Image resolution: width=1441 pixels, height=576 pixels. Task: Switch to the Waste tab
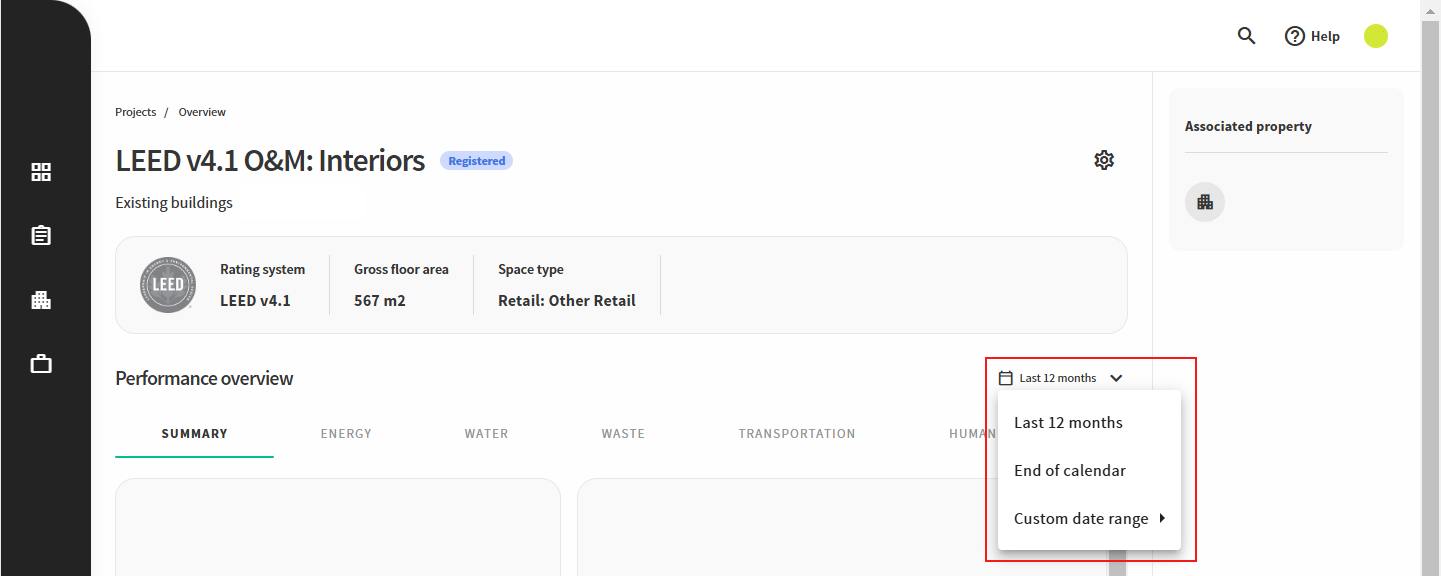(x=623, y=434)
